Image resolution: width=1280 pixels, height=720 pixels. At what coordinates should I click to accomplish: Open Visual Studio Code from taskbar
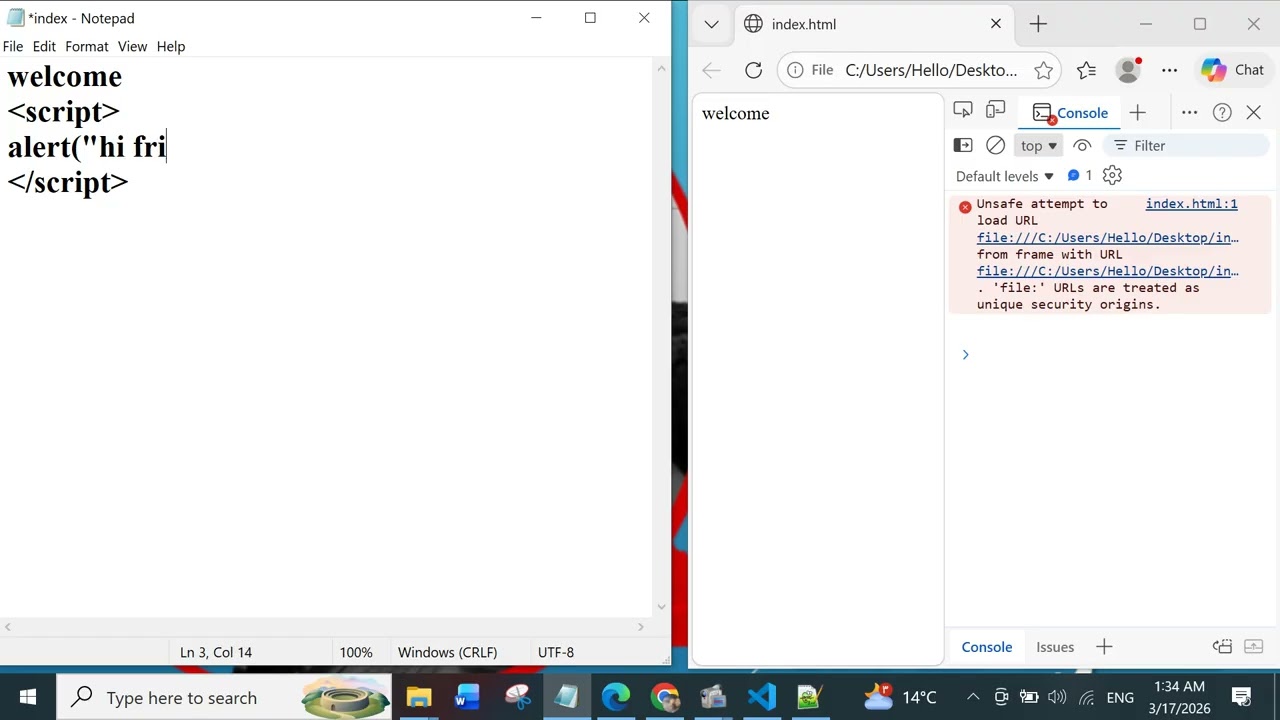(x=761, y=697)
